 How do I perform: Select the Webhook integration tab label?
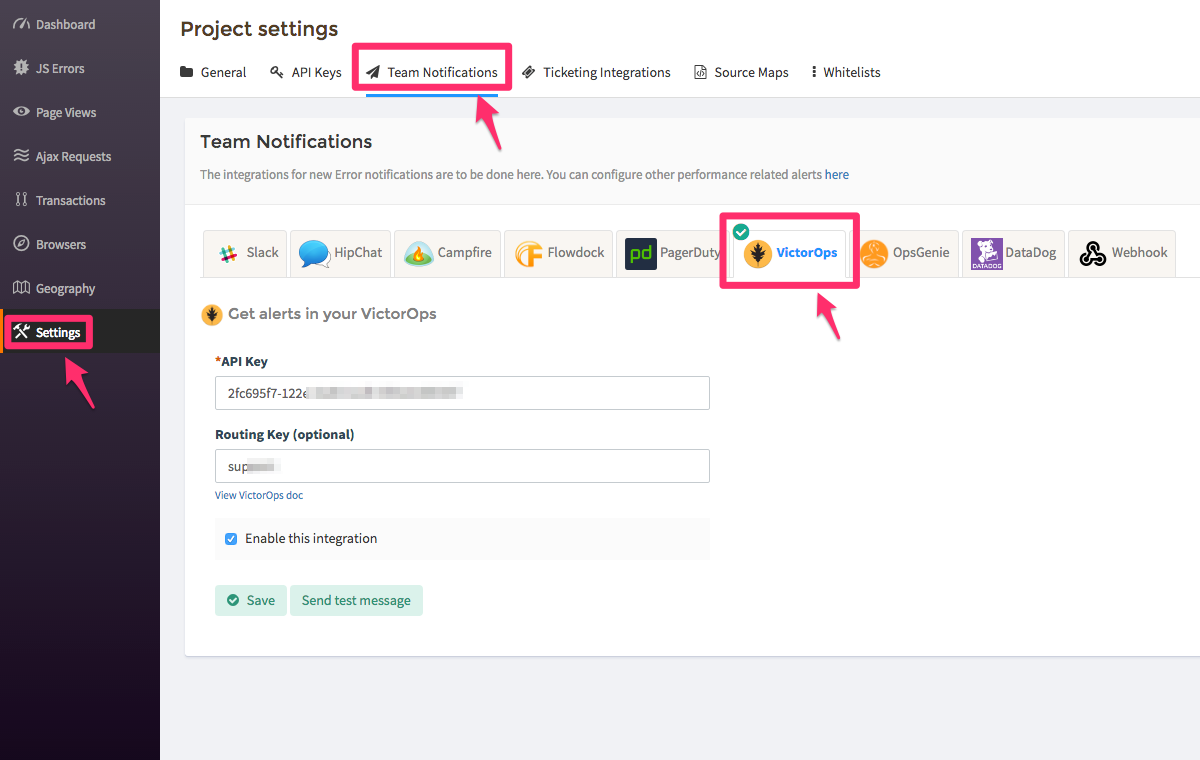click(1140, 253)
